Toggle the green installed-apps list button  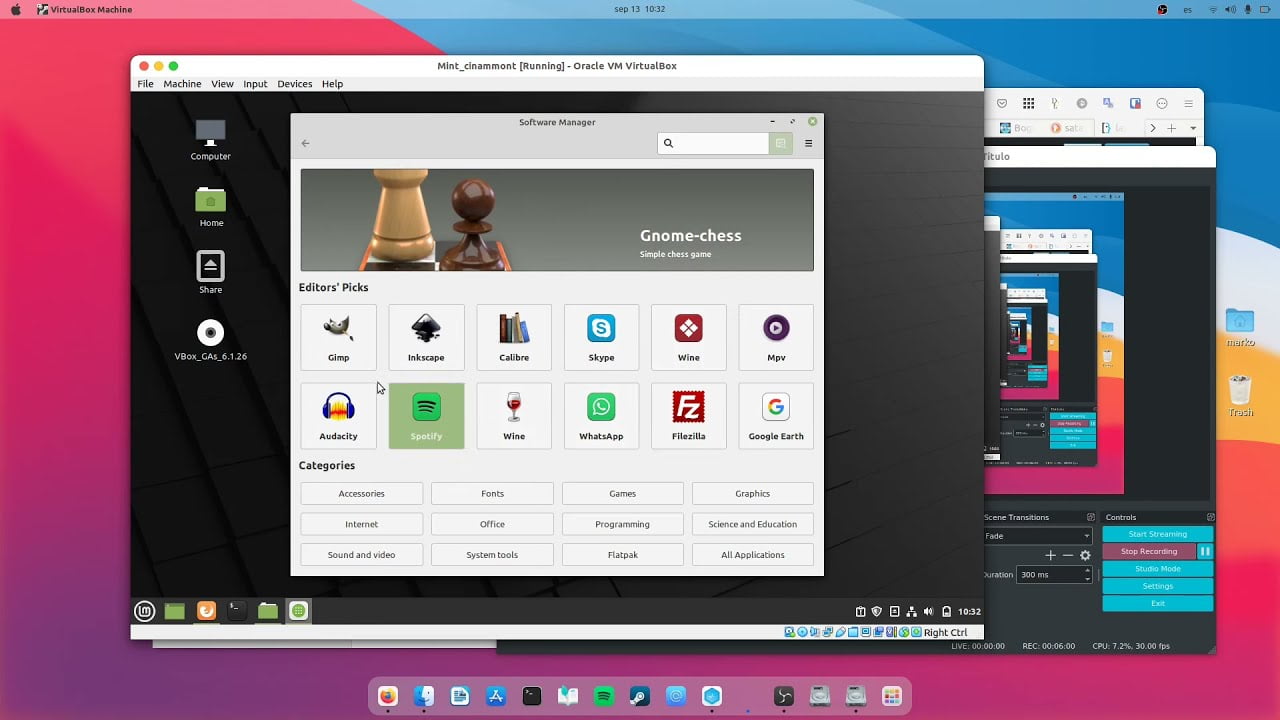click(x=780, y=143)
